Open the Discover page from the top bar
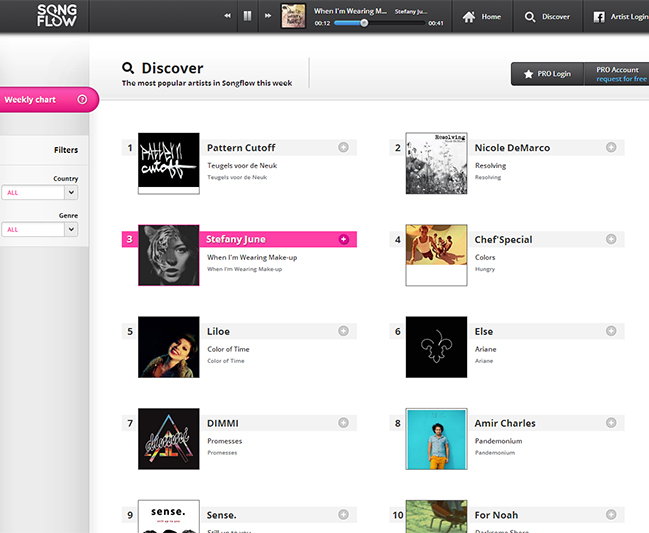 547,17
